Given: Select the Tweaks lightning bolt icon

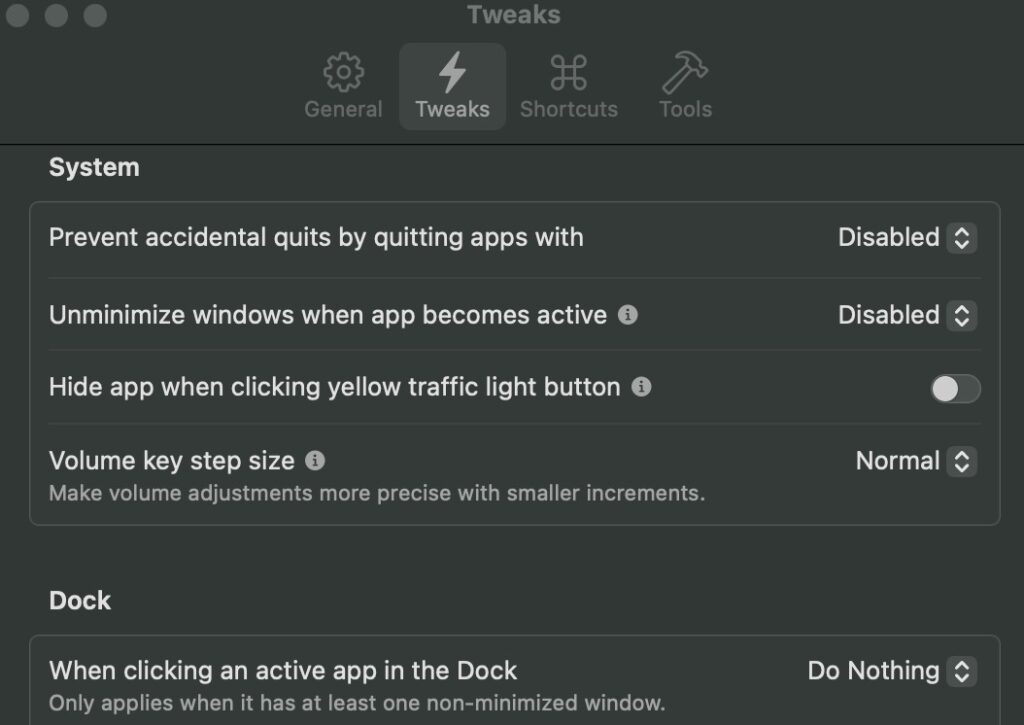Looking at the screenshot, I should tap(452, 72).
